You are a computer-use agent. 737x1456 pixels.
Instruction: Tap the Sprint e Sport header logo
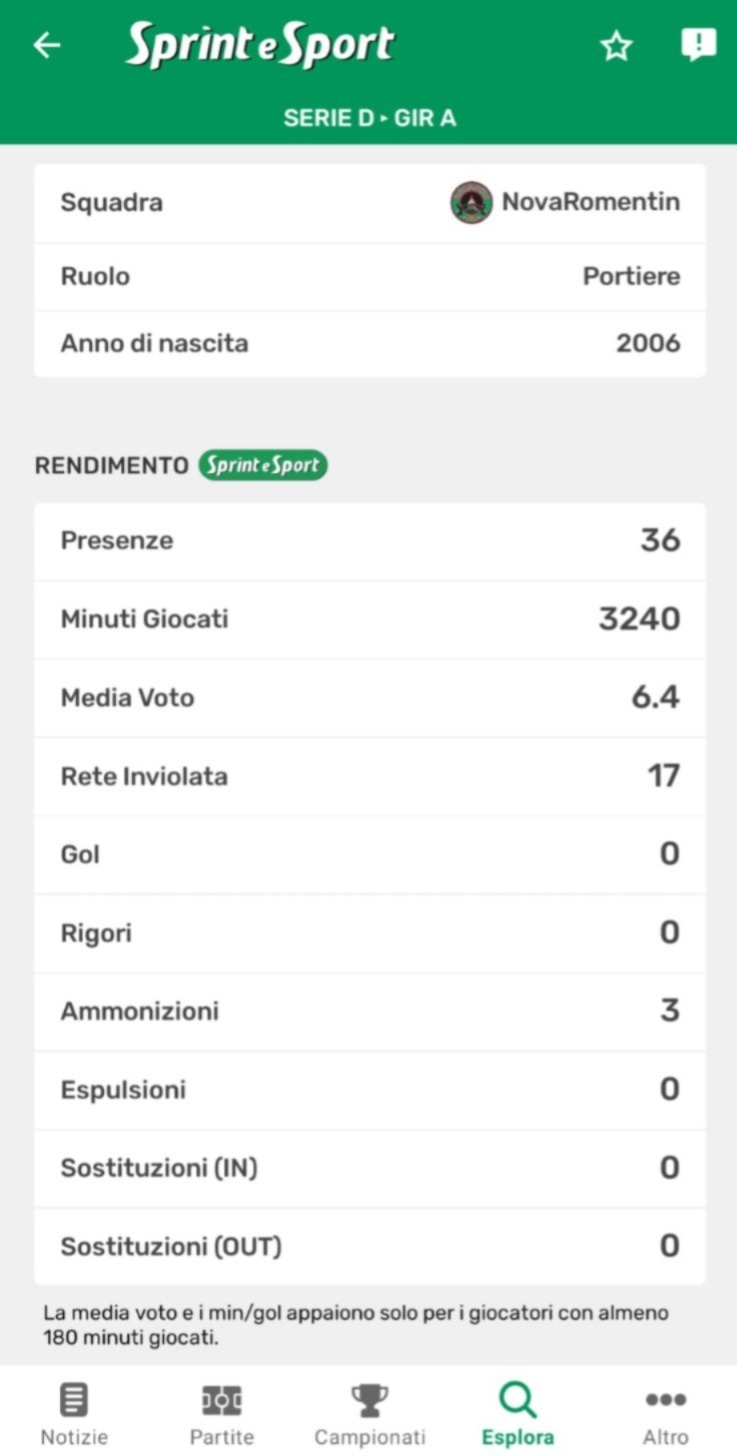coord(260,45)
